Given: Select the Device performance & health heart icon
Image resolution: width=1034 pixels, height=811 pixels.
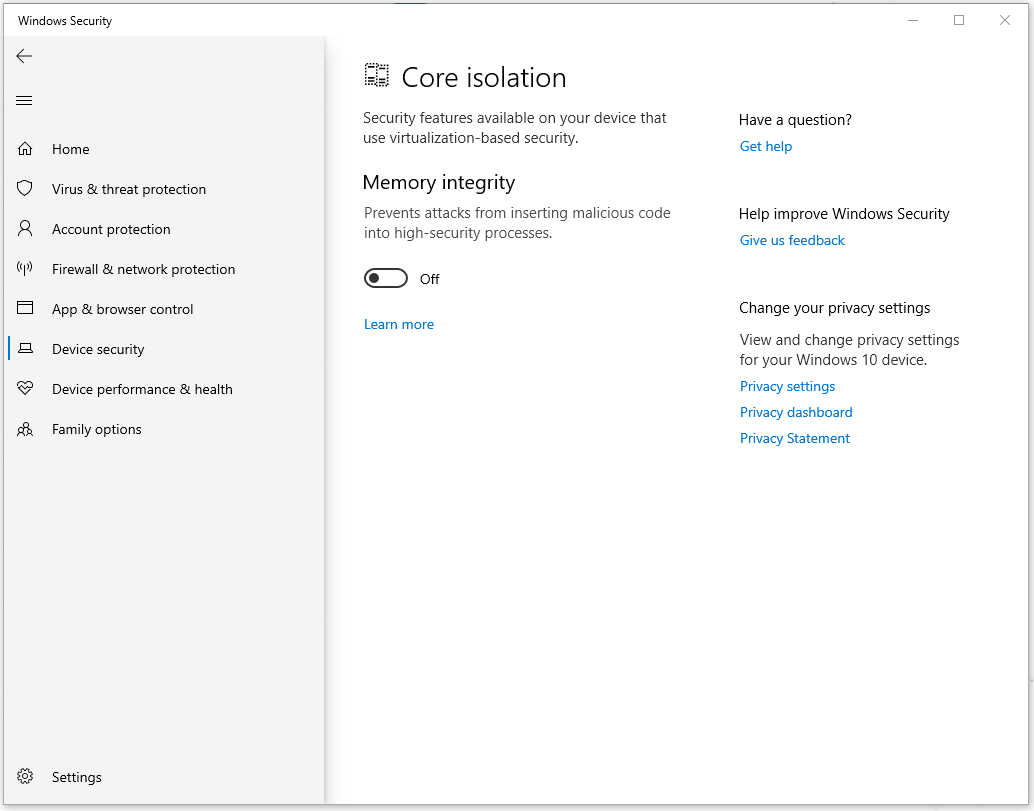Looking at the screenshot, I should (x=25, y=388).
